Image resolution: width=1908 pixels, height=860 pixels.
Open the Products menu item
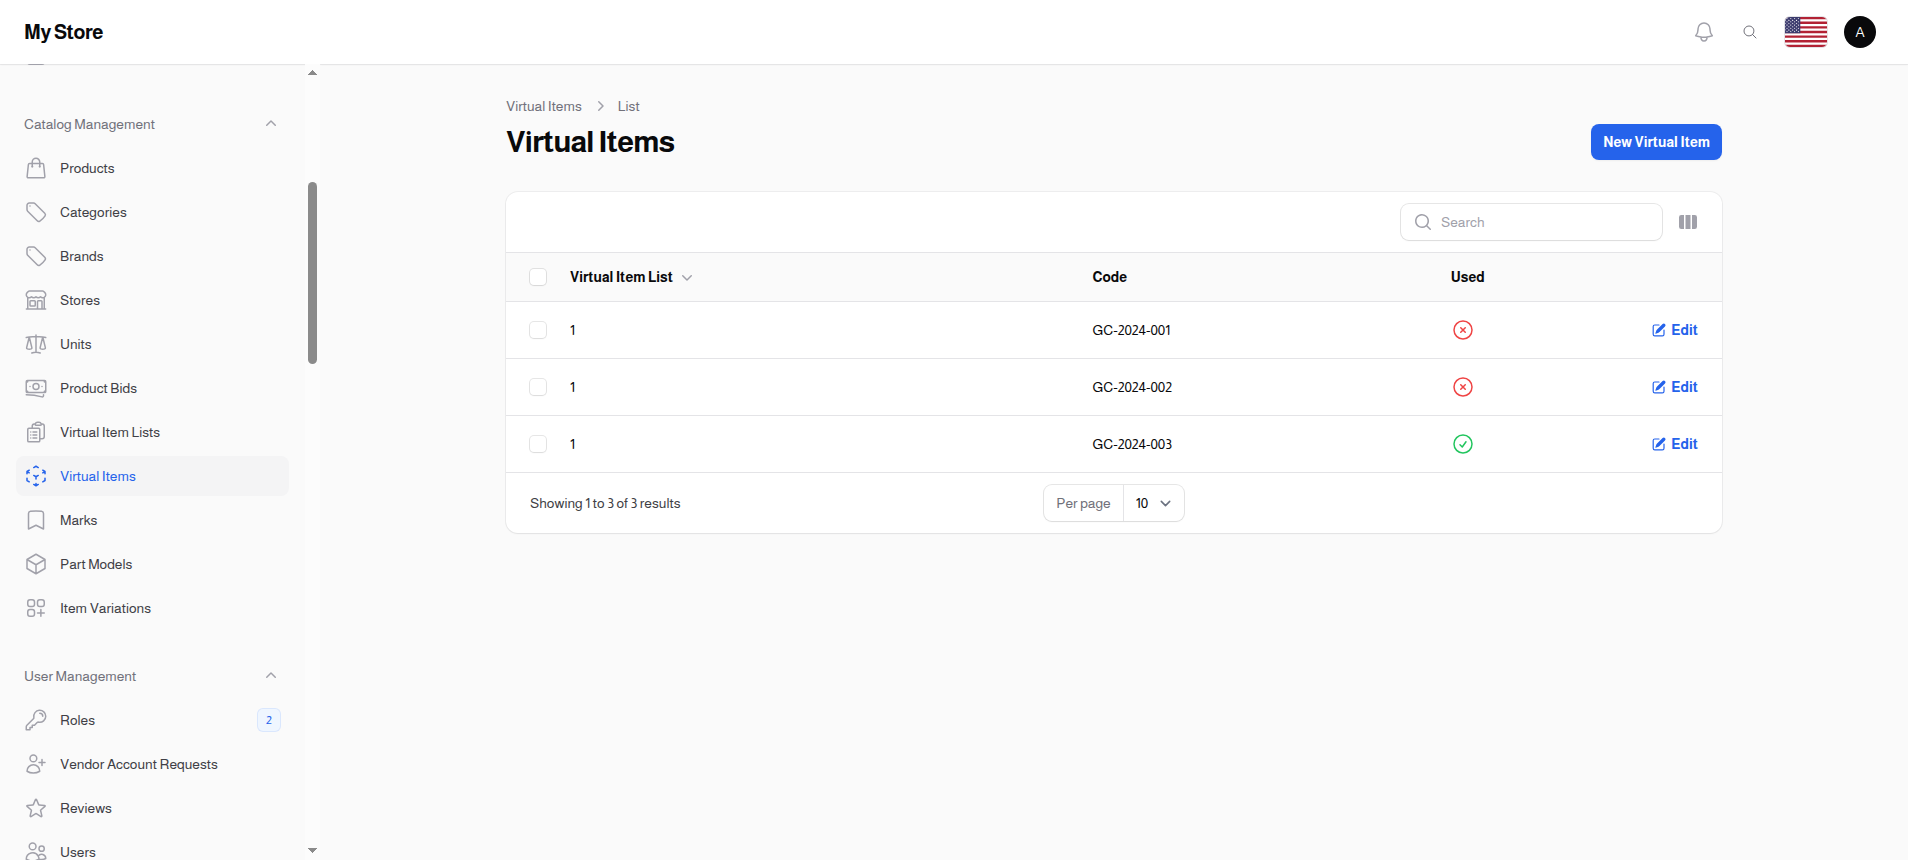click(x=152, y=168)
